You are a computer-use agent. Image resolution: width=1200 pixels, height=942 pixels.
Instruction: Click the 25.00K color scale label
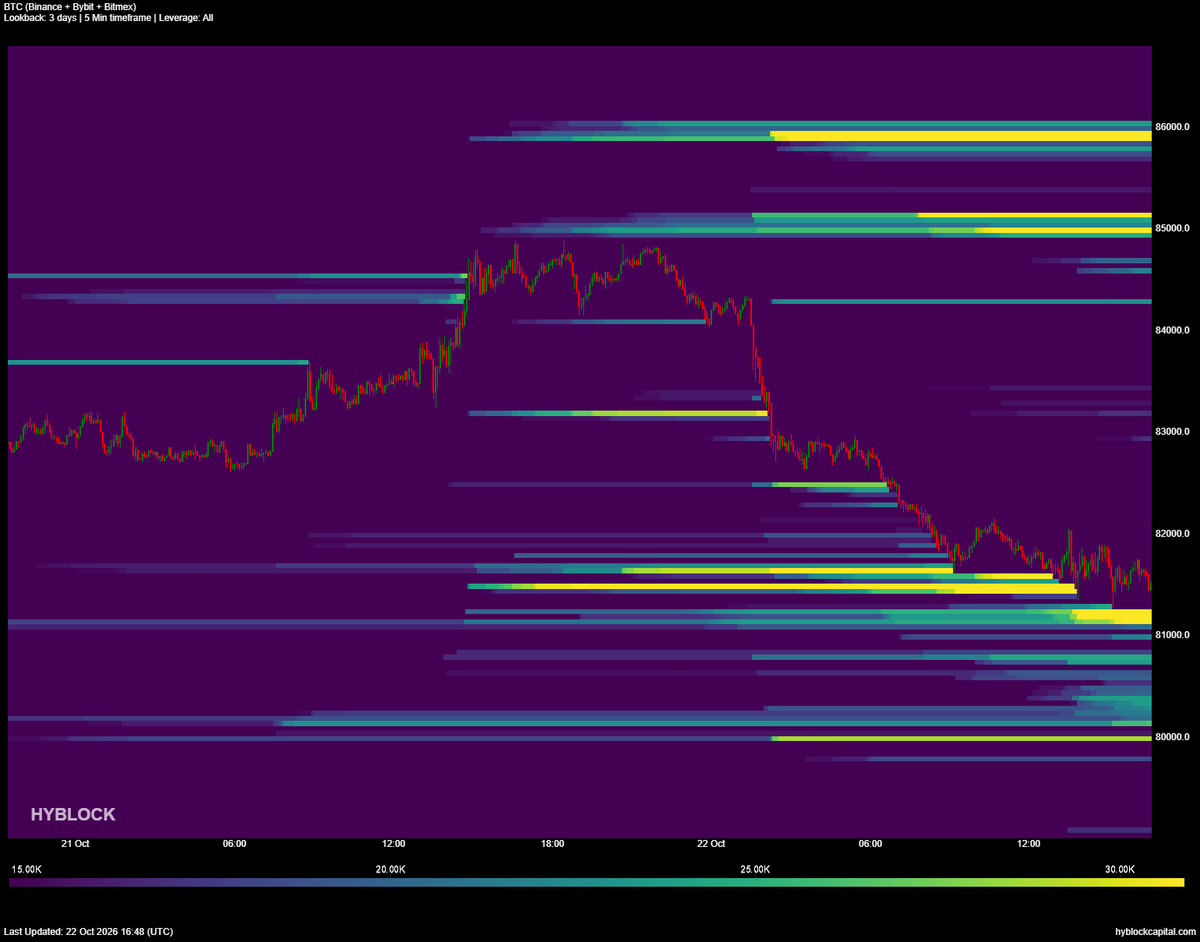(755, 870)
